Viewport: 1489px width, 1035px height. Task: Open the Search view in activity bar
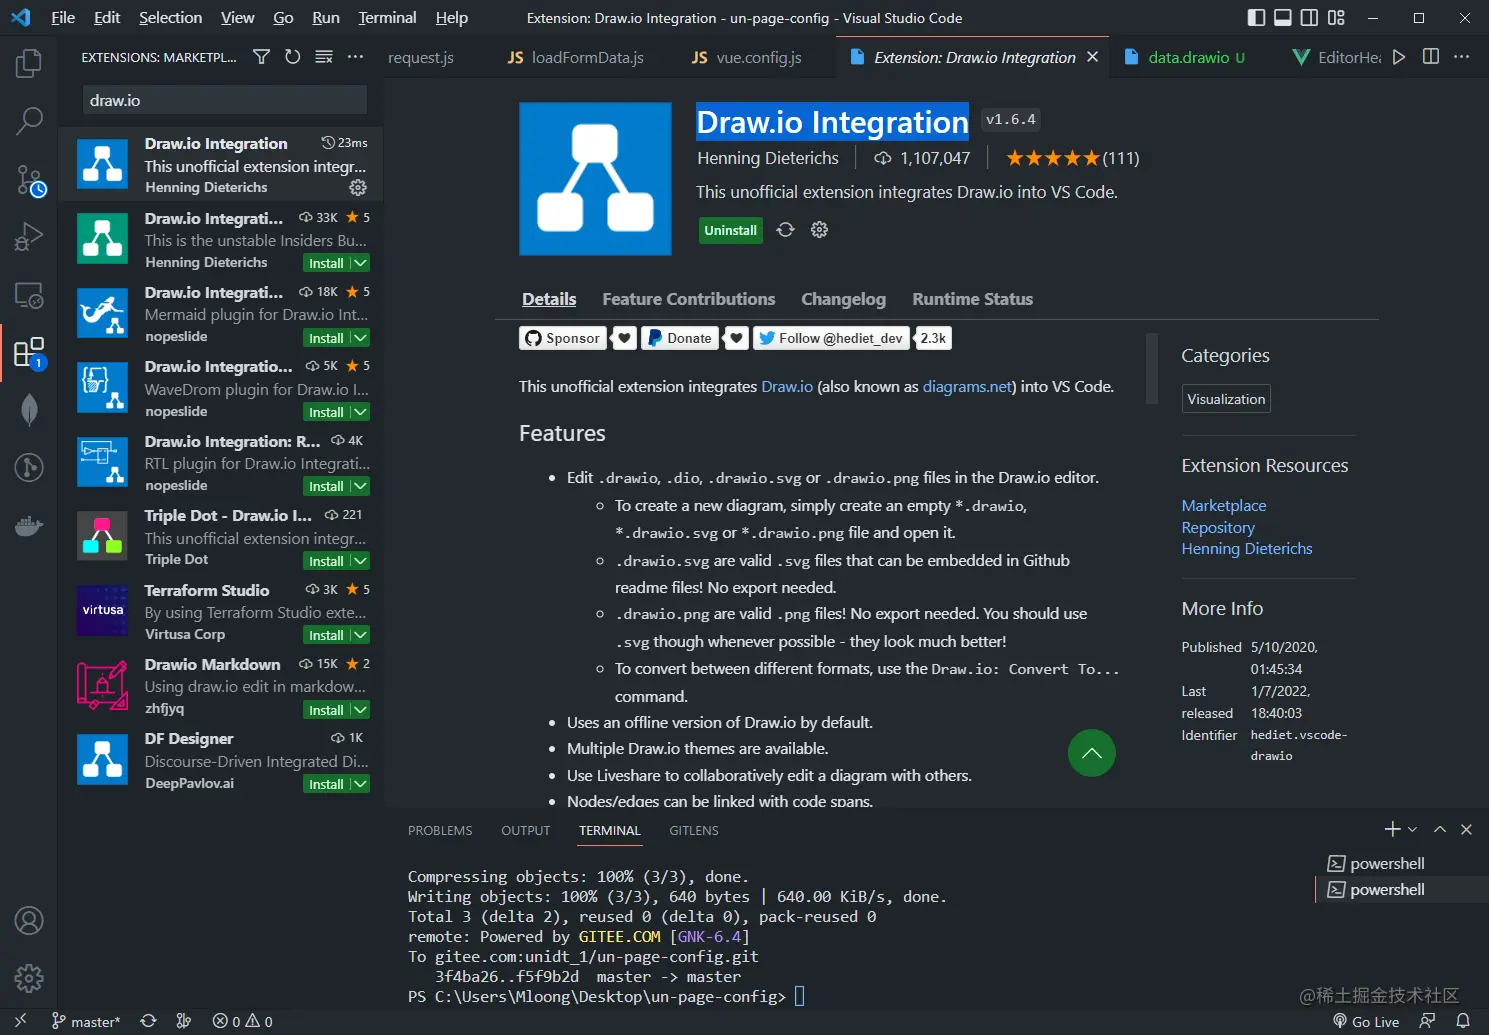(x=29, y=122)
